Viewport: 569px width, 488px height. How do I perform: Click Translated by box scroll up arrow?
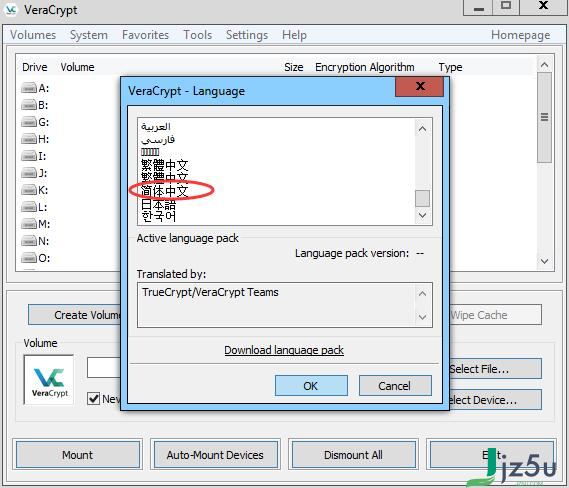(x=422, y=294)
